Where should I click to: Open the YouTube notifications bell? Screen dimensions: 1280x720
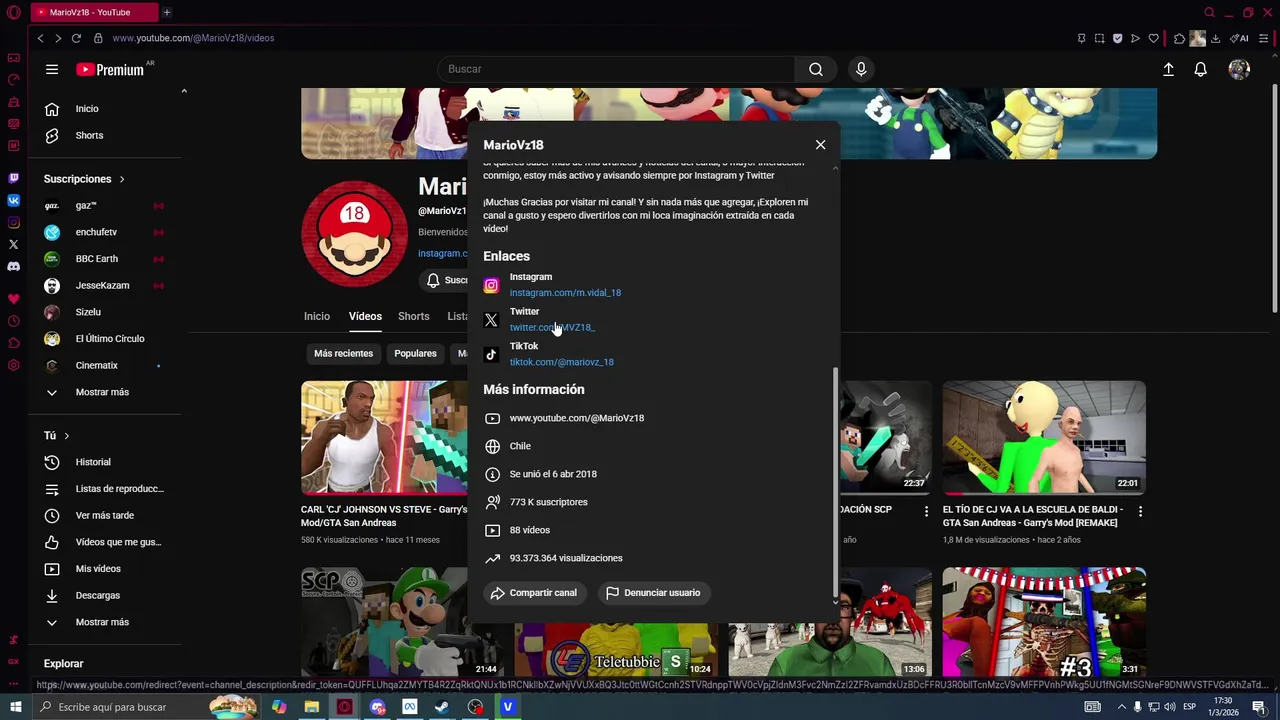[x=1200, y=69]
